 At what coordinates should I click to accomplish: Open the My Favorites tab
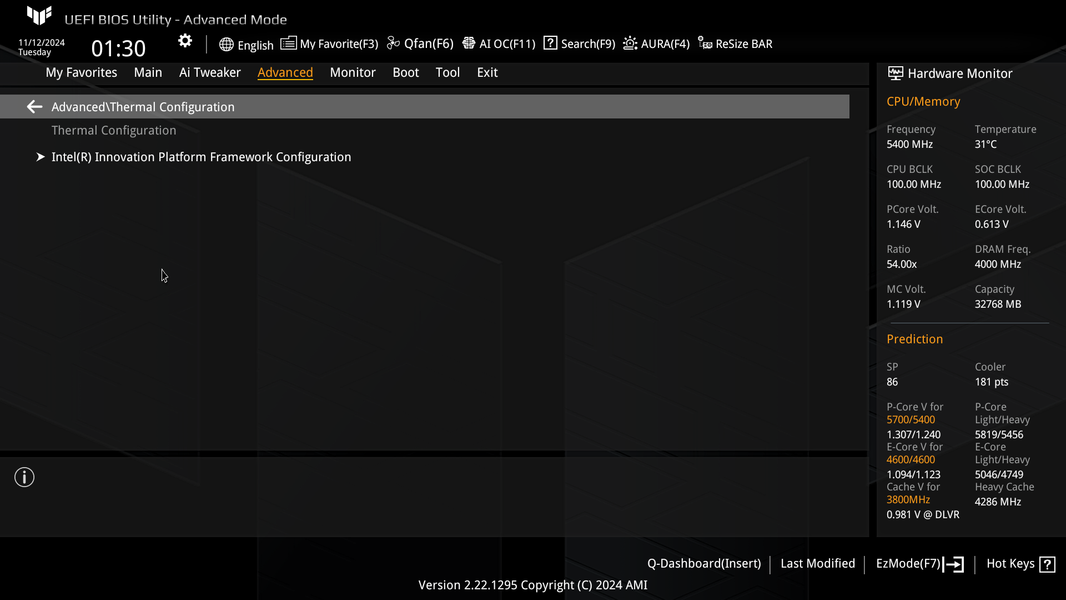click(82, 72)
